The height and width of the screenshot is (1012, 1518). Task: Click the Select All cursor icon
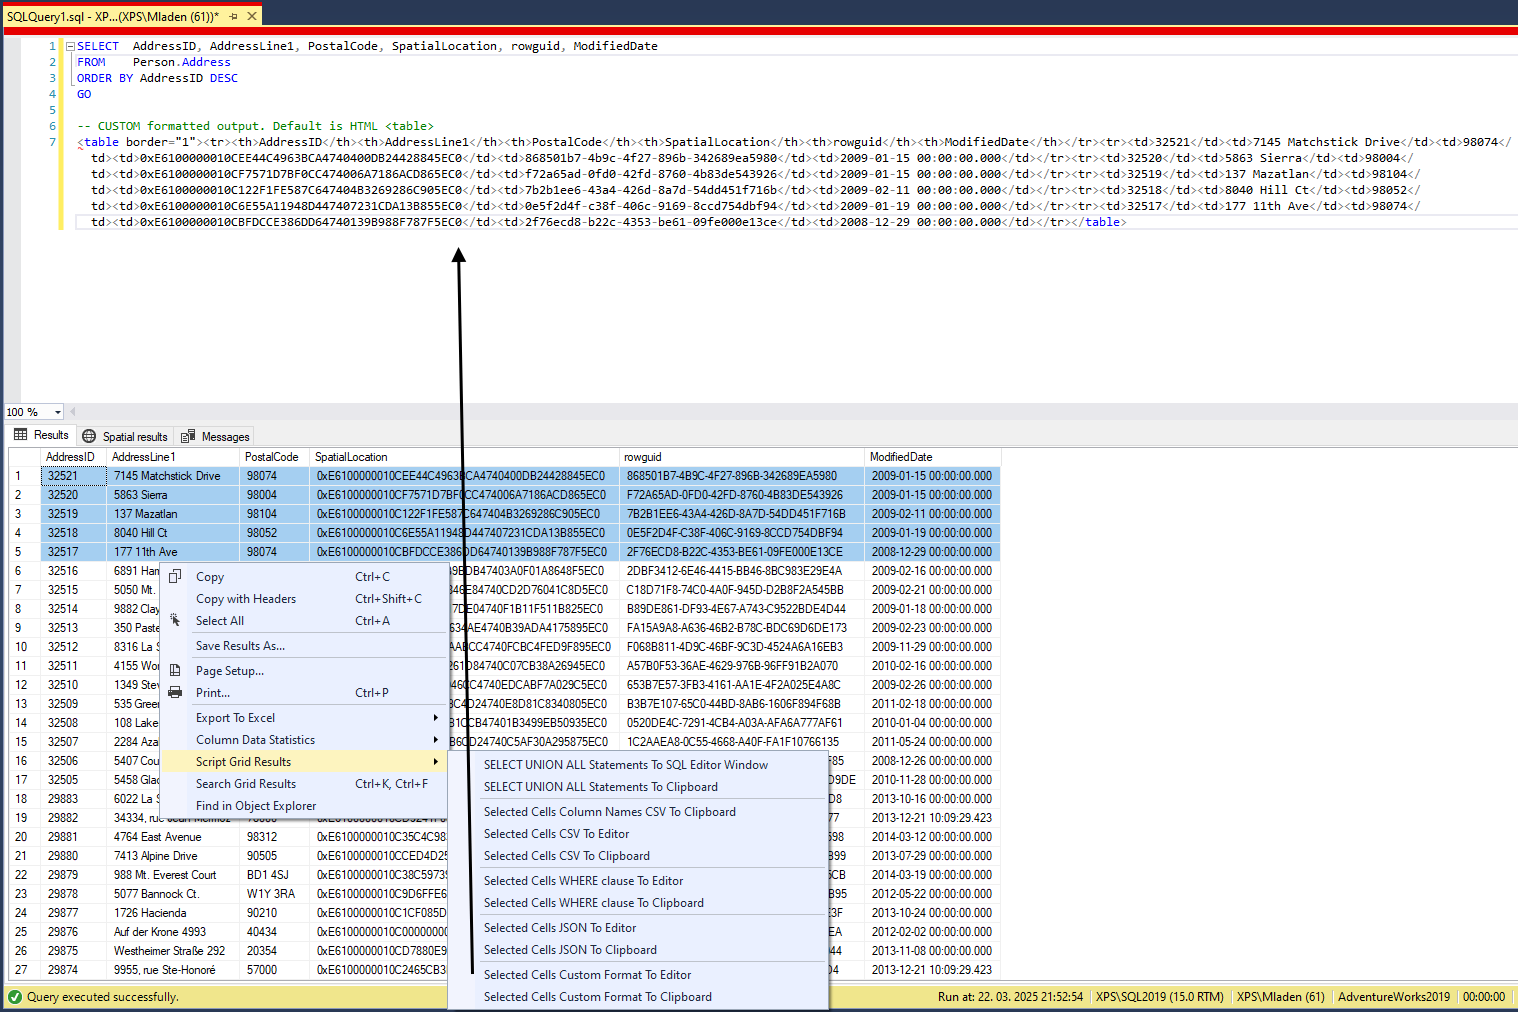175,620
